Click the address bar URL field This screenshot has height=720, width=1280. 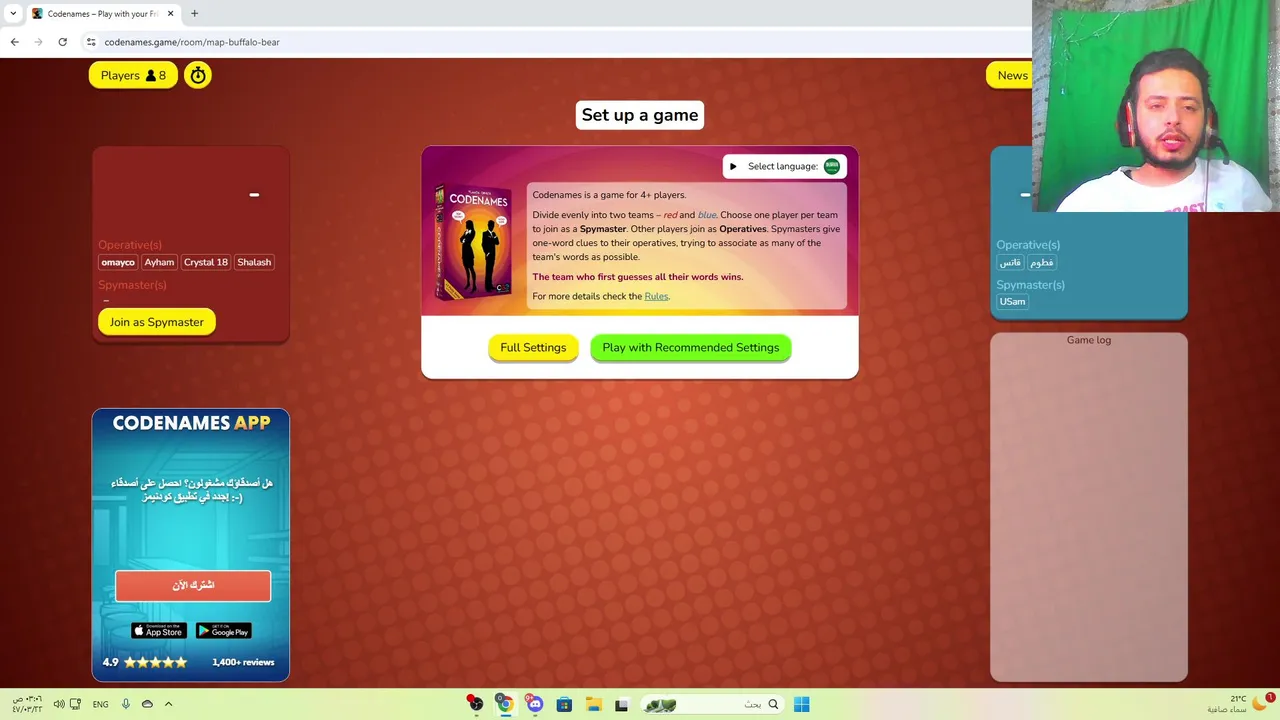pyautogui.click(x=560, y=42)
